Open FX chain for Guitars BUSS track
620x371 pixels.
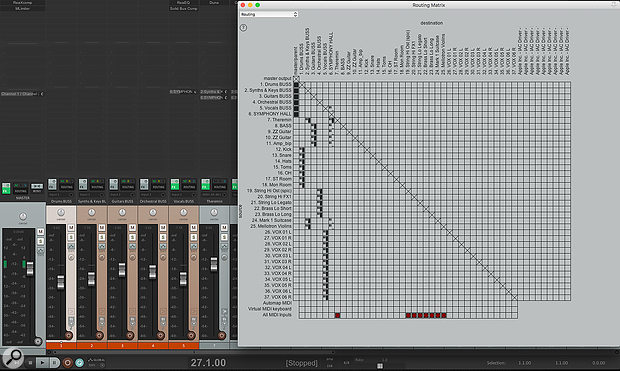click(113, 184)
